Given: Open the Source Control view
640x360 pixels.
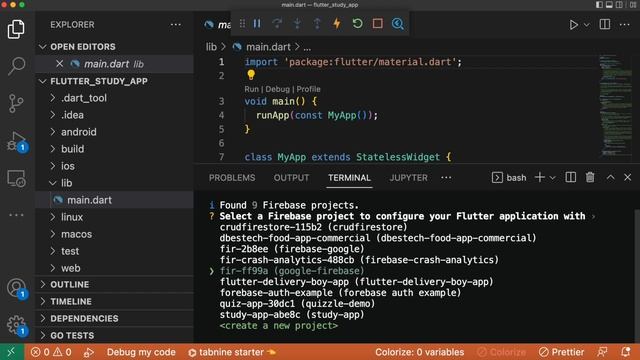Looking at the screenshot, I should tap(16, 103).
